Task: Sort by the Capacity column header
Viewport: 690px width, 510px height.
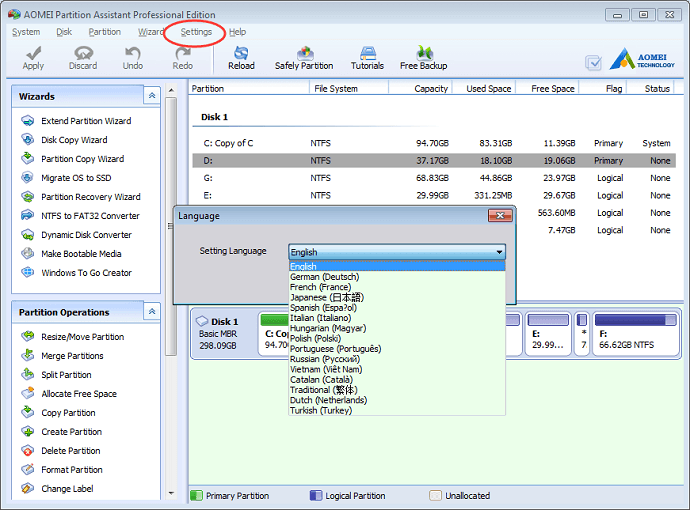Action: pyautogui.click(x=420, y=88)
